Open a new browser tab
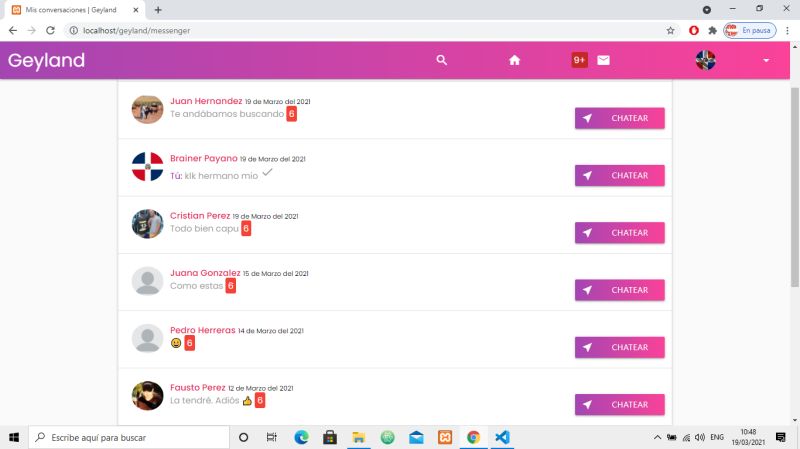The height and width of the screenshot is (449, 800). coord(158,10)
